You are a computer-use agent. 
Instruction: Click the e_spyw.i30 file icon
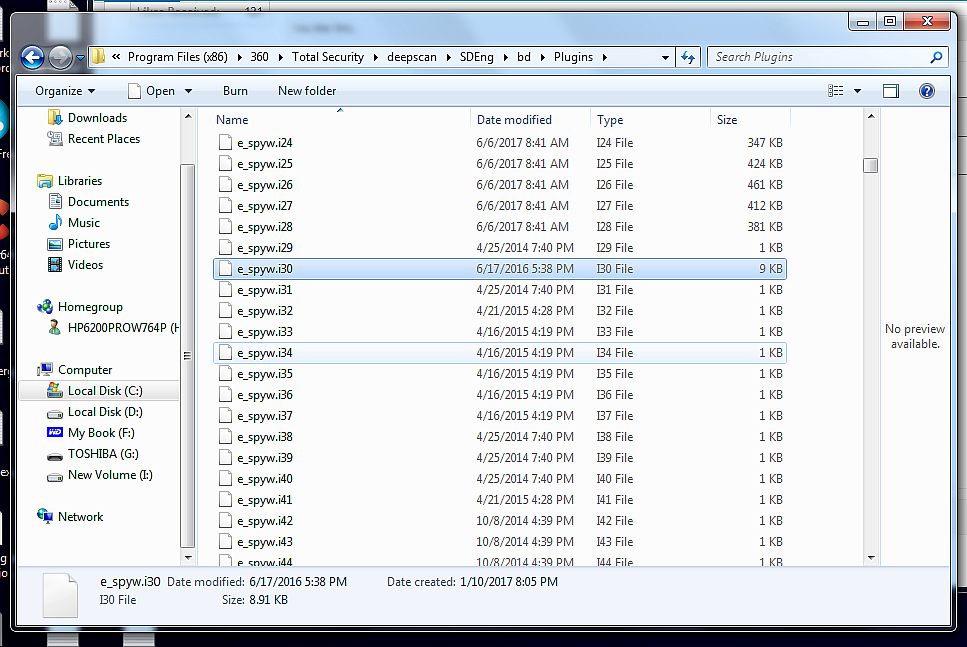point(225,268)
